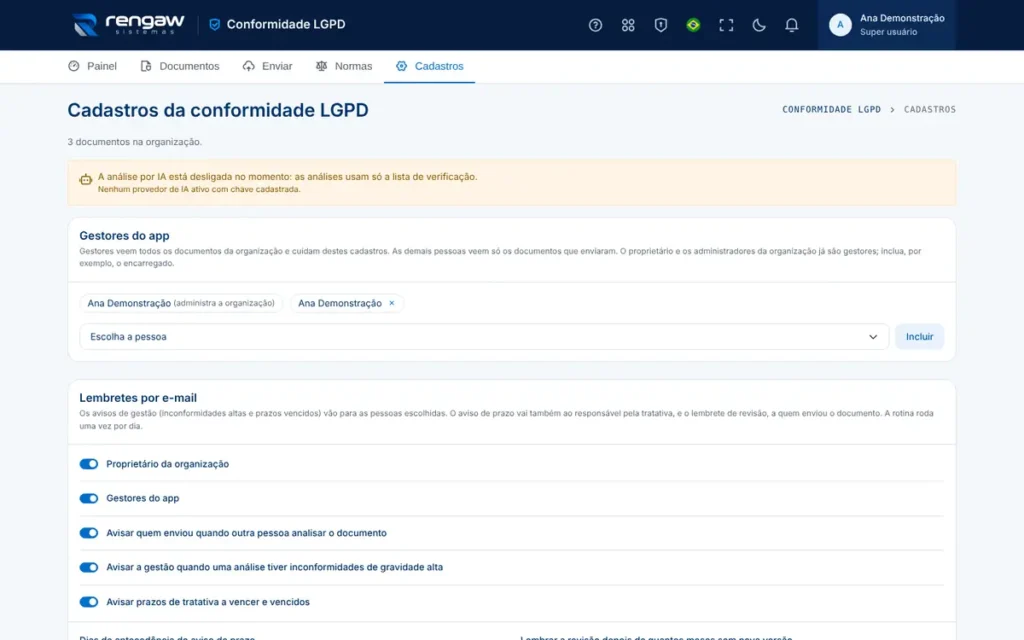This screenshot has height=640, width=1024.
Task: Open the help question mark icon
Action: [x=595, y=25]
